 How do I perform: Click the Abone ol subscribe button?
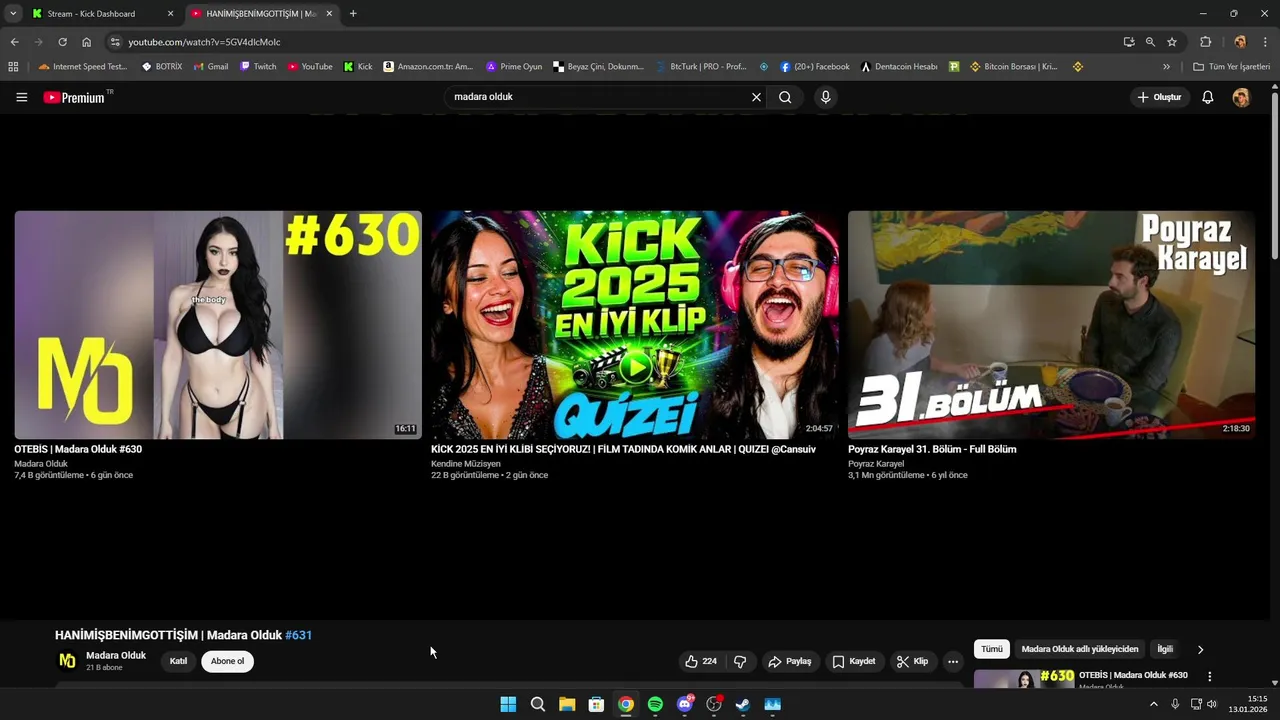pos(227,661)
